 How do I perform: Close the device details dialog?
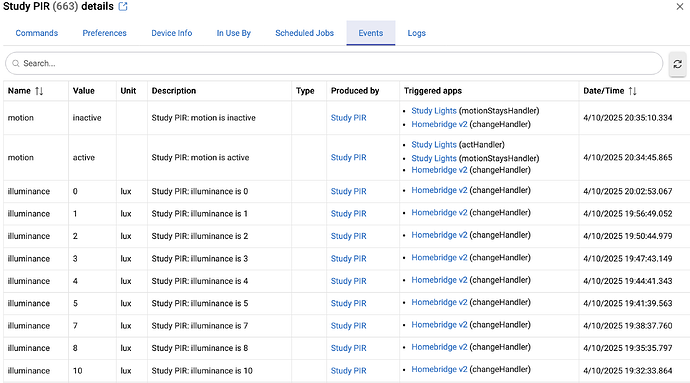(x=679, y=7)
